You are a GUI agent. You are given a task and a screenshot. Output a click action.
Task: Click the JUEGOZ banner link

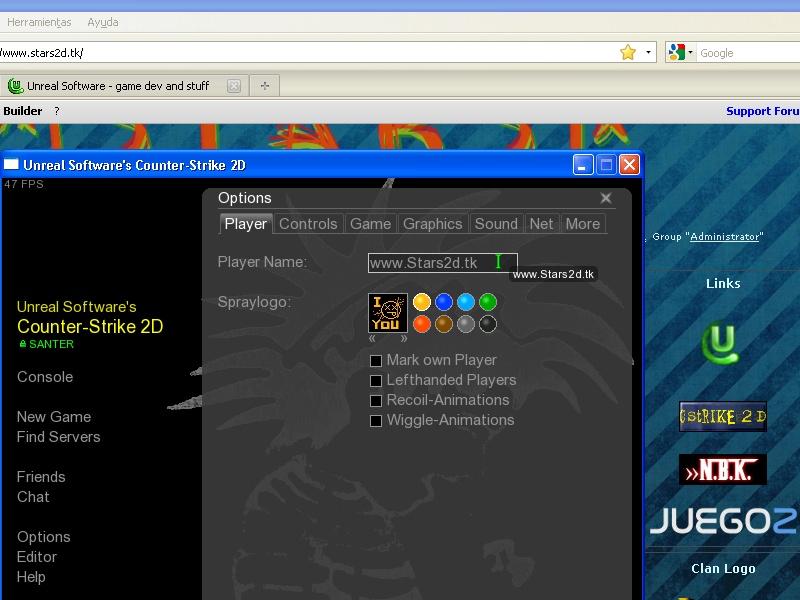[723, 520]
